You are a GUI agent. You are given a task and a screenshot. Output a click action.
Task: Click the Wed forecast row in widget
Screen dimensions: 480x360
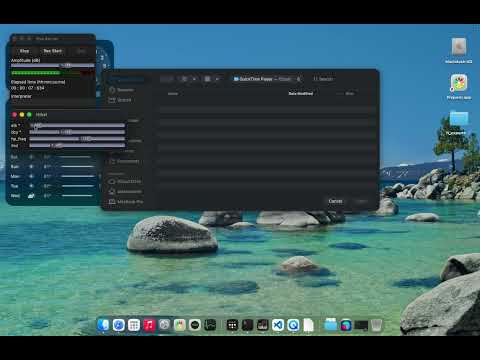pyautogui.click(x=53, y=196)
